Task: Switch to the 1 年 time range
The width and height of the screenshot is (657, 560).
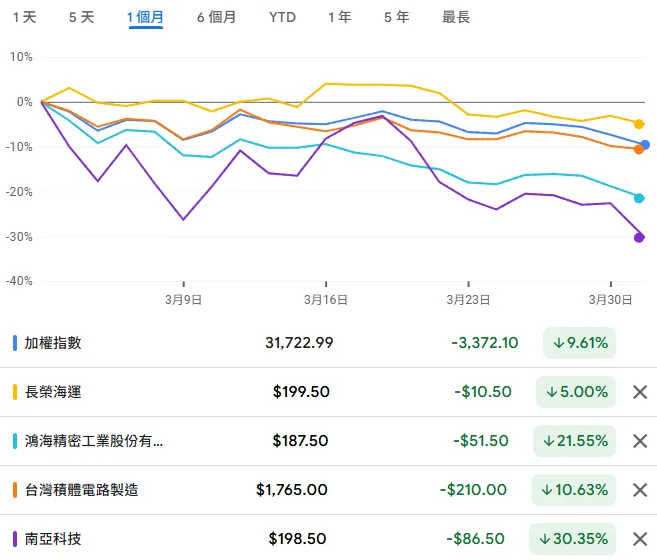Action: [x=340, y=17]
